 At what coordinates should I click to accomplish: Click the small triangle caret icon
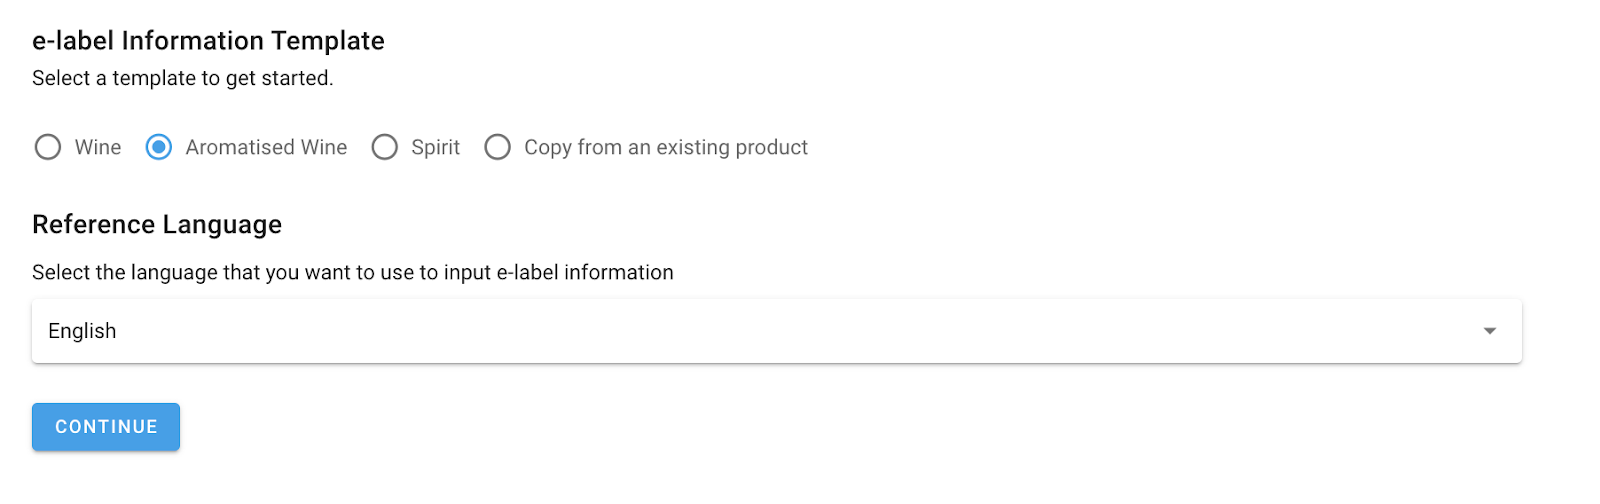tap(1489, 331)
